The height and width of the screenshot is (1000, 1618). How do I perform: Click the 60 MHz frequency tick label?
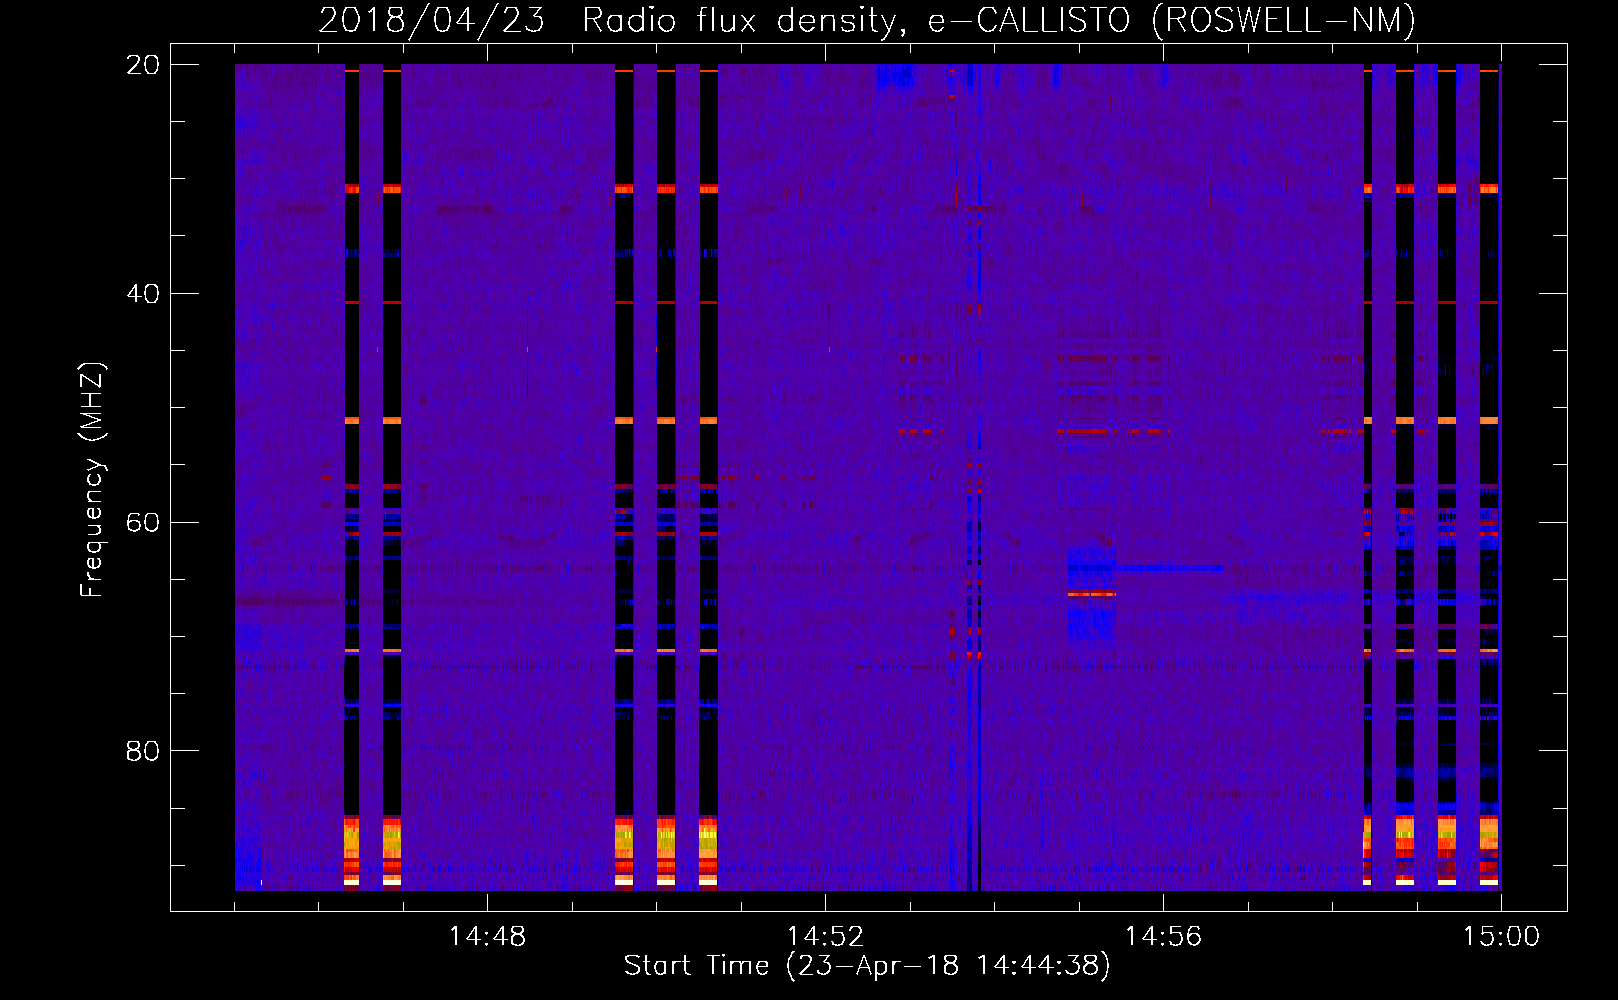coord(143,522)
